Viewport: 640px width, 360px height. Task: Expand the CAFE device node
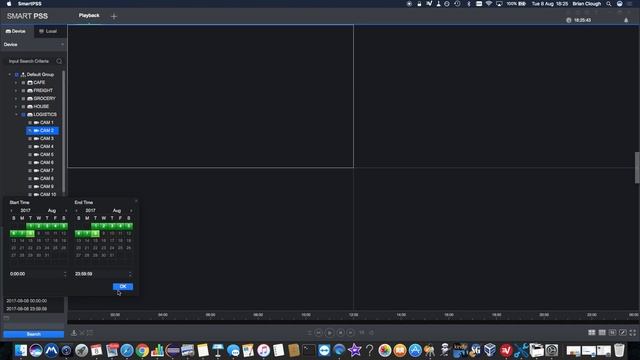click(x=16, y=82)
